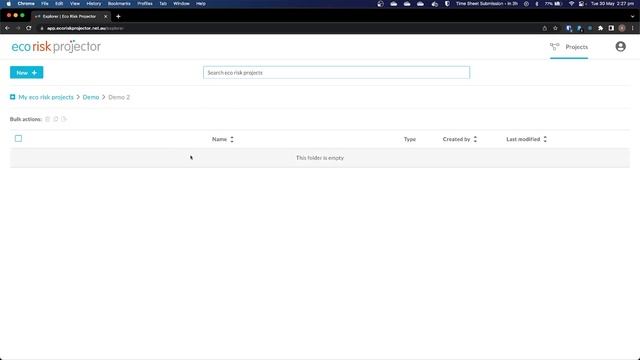This screenshot has width=640, height=360.
Task: Open the Projects tab in header
Action: [x=569, y=47]
